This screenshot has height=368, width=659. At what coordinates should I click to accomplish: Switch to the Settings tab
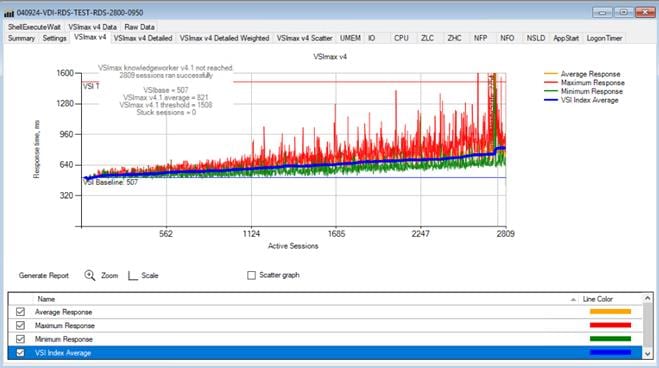tap(55, 38)
